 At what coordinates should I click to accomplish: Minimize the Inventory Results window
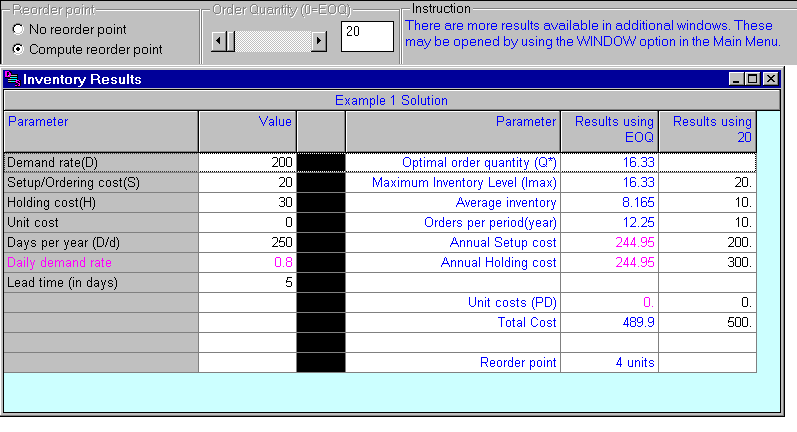[737, 78]
